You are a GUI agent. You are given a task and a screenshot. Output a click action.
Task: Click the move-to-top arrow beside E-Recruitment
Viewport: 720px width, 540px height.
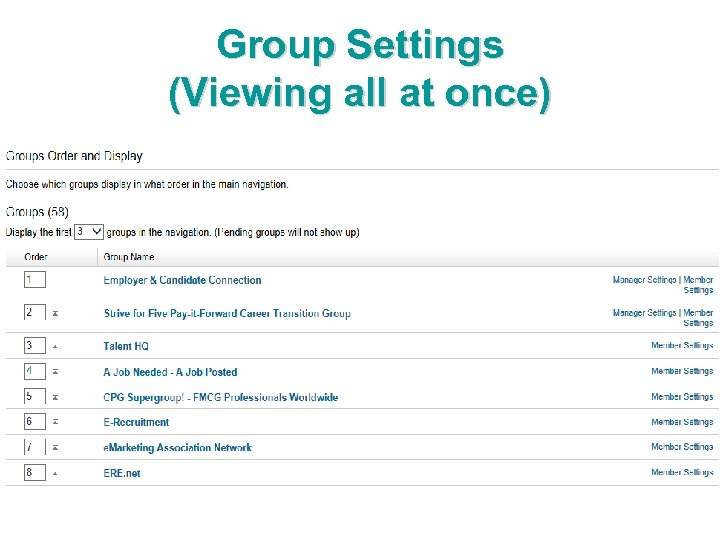pos(55,422)
